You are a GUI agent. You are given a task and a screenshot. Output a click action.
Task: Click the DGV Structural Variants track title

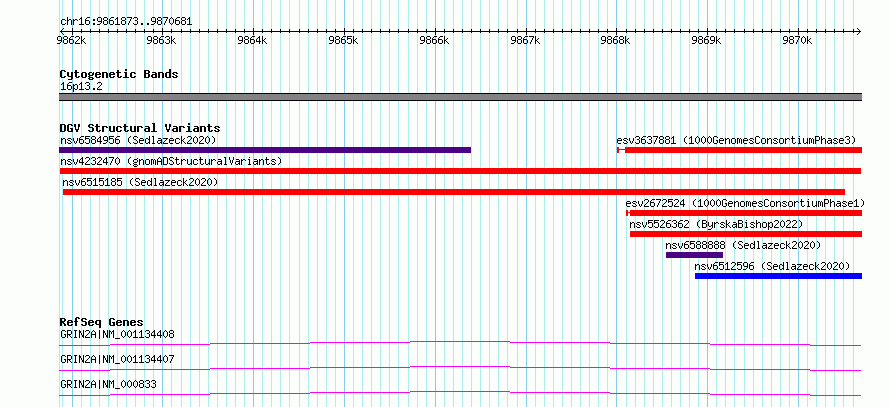(x=140, y=128)
